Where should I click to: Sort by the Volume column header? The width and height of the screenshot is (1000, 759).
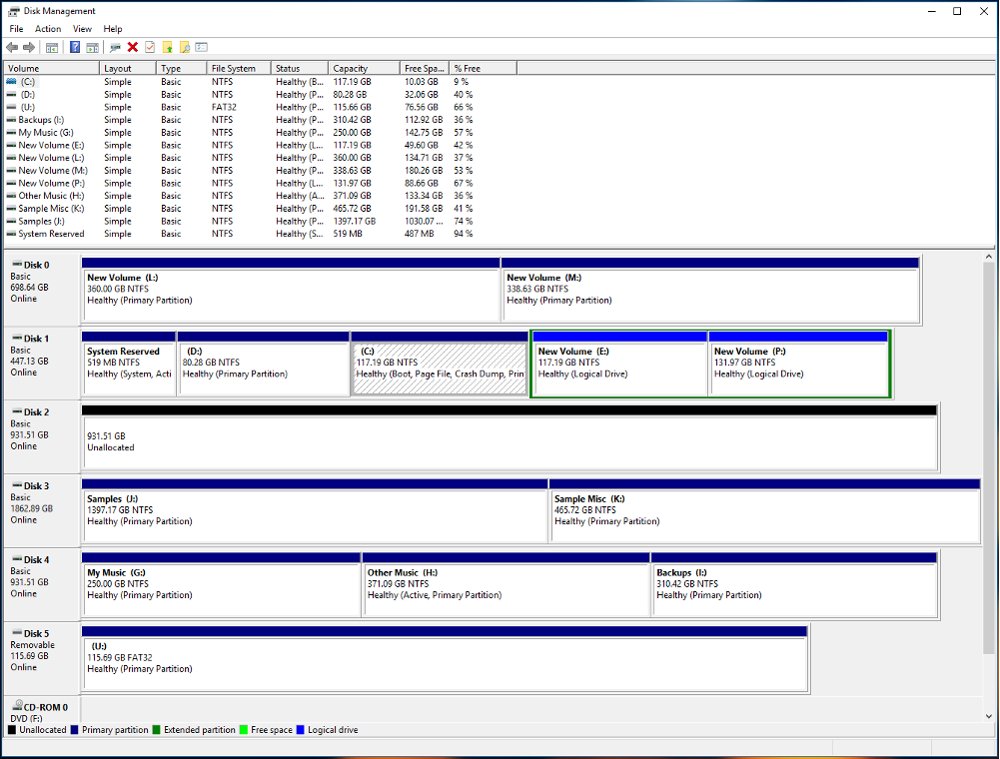pos(52,68)
